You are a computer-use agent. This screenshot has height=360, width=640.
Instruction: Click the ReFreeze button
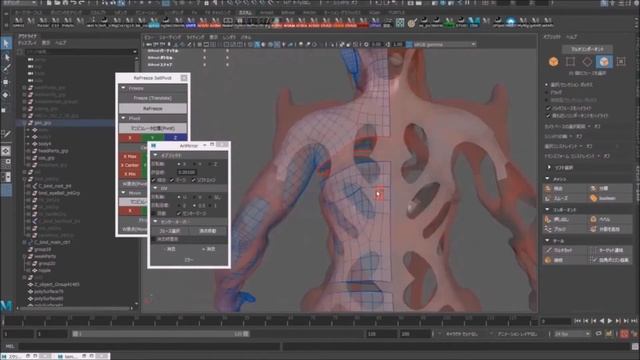pos(153,109)
